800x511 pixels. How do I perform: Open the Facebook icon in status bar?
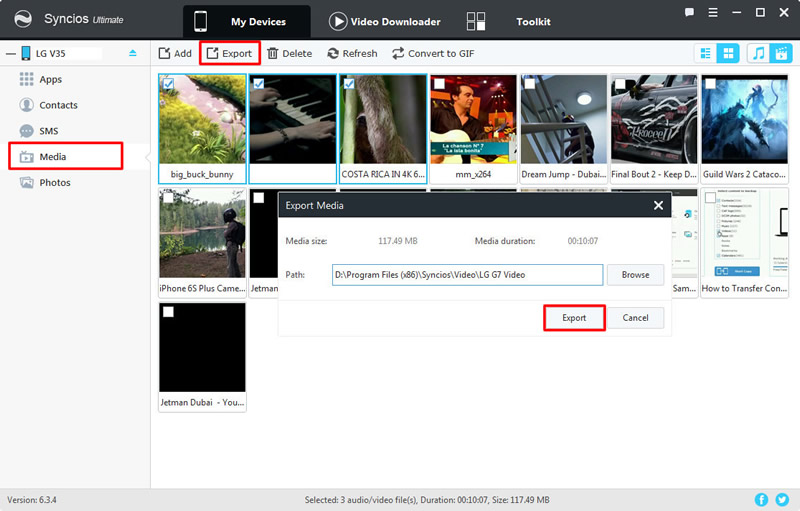(x=761, y=500)
